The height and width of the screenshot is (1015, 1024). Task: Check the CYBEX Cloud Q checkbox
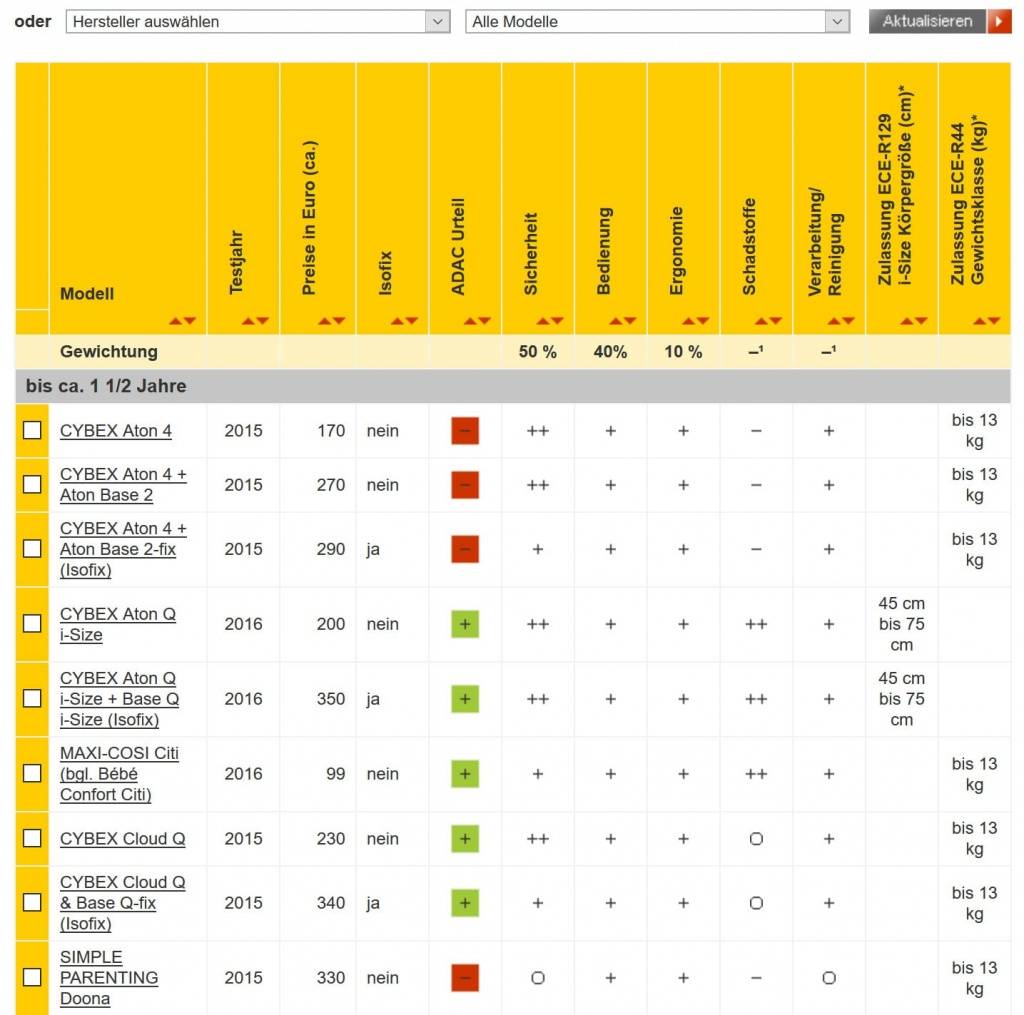click(32, 838)
